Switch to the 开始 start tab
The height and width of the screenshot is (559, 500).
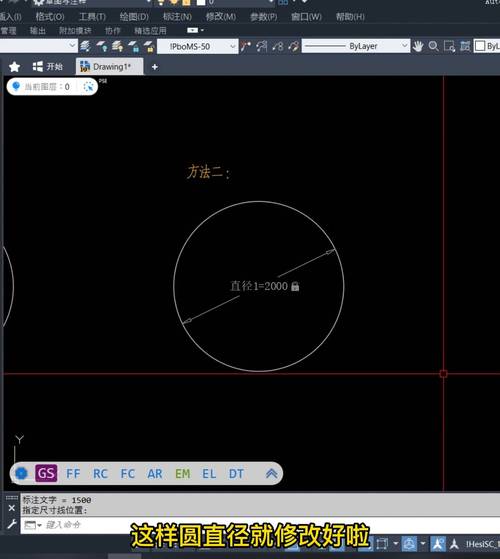tap(47, 67)
